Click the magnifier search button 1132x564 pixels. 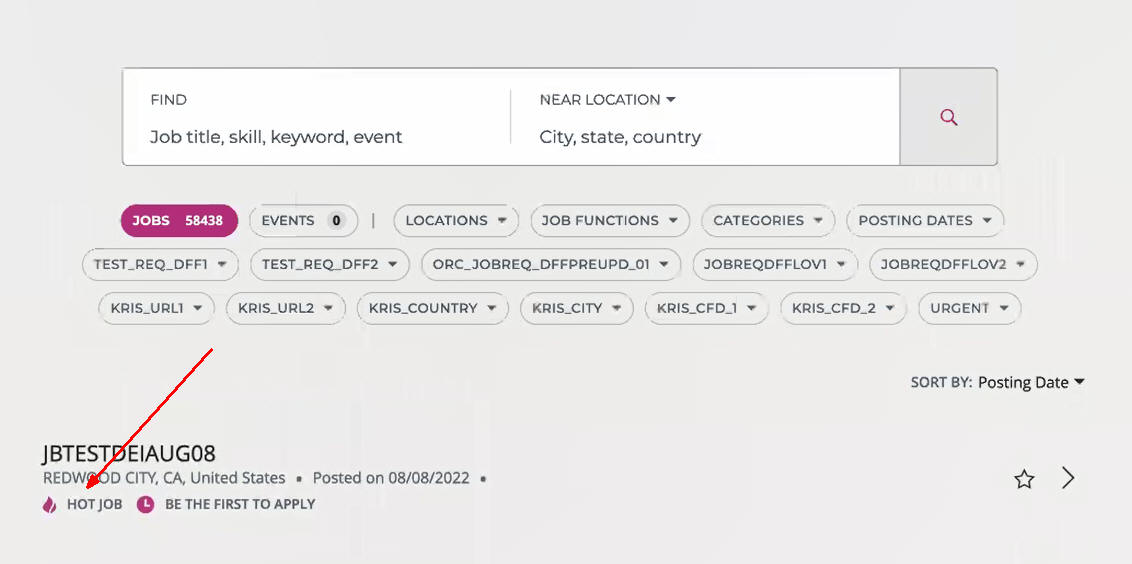tap(949, 117)
